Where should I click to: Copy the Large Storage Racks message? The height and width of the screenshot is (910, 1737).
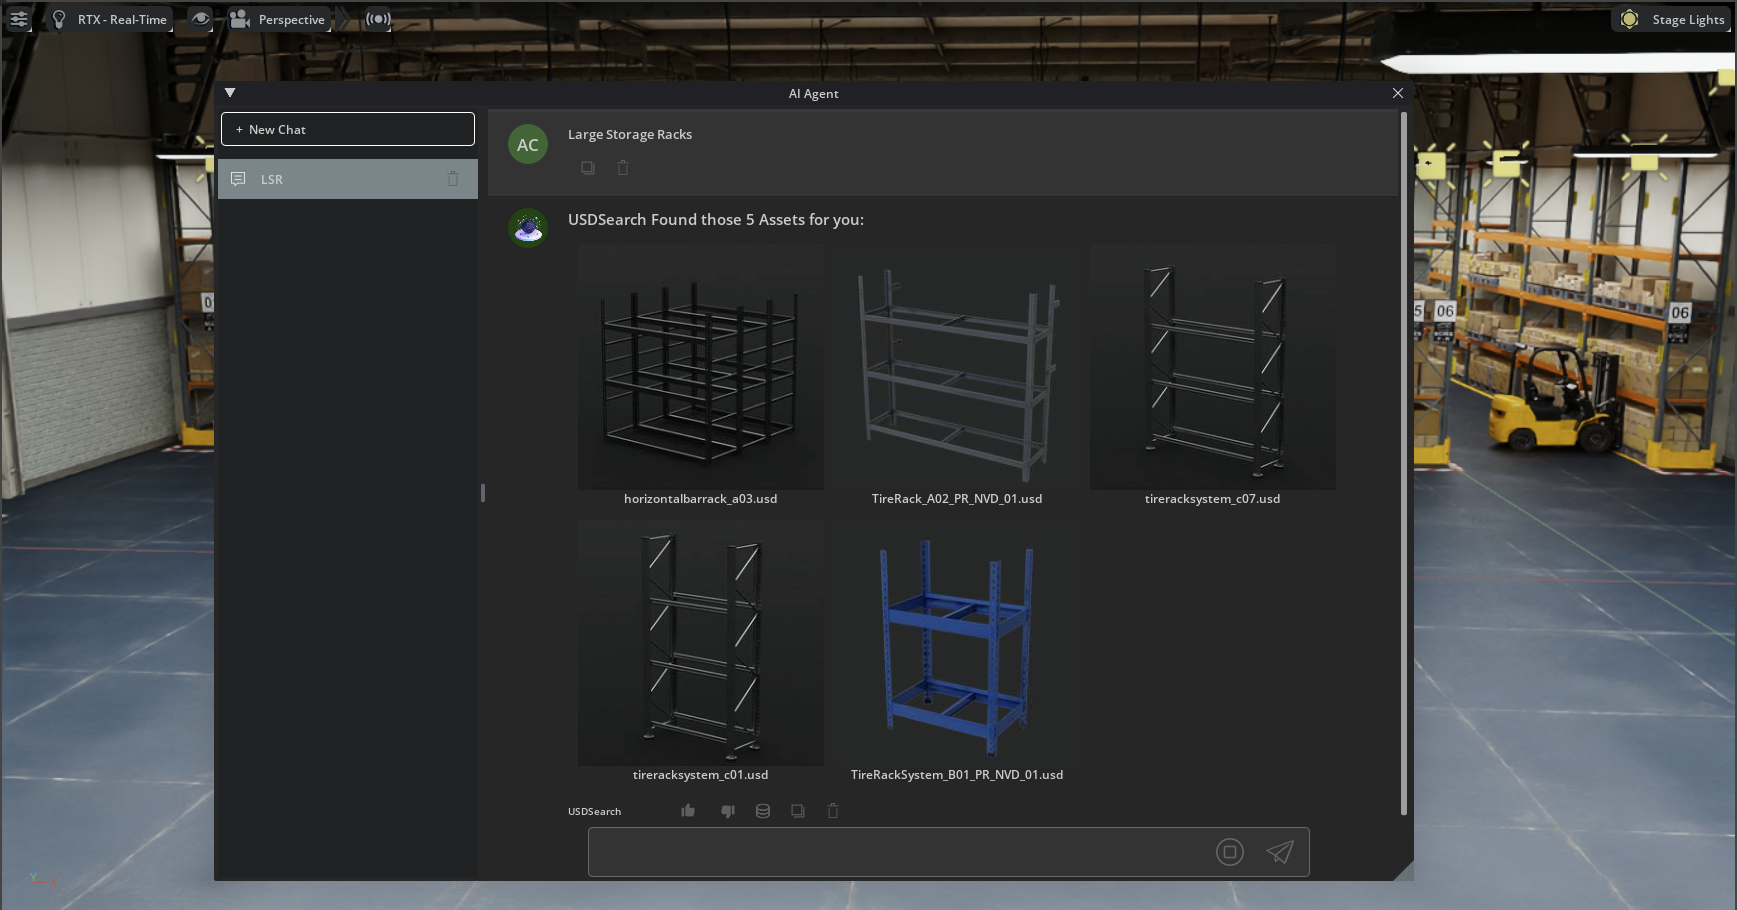click(x=588, y=168)
